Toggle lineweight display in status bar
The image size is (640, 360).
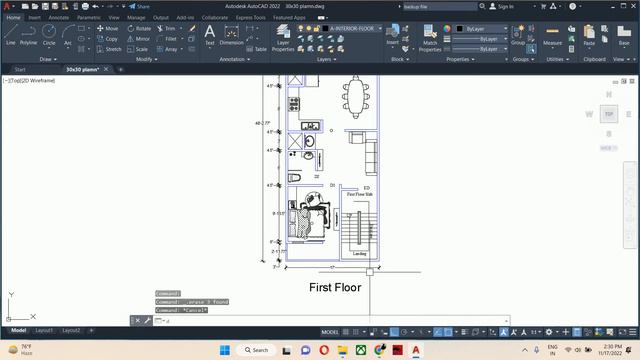pyautogui.click(x=464, y=332)
